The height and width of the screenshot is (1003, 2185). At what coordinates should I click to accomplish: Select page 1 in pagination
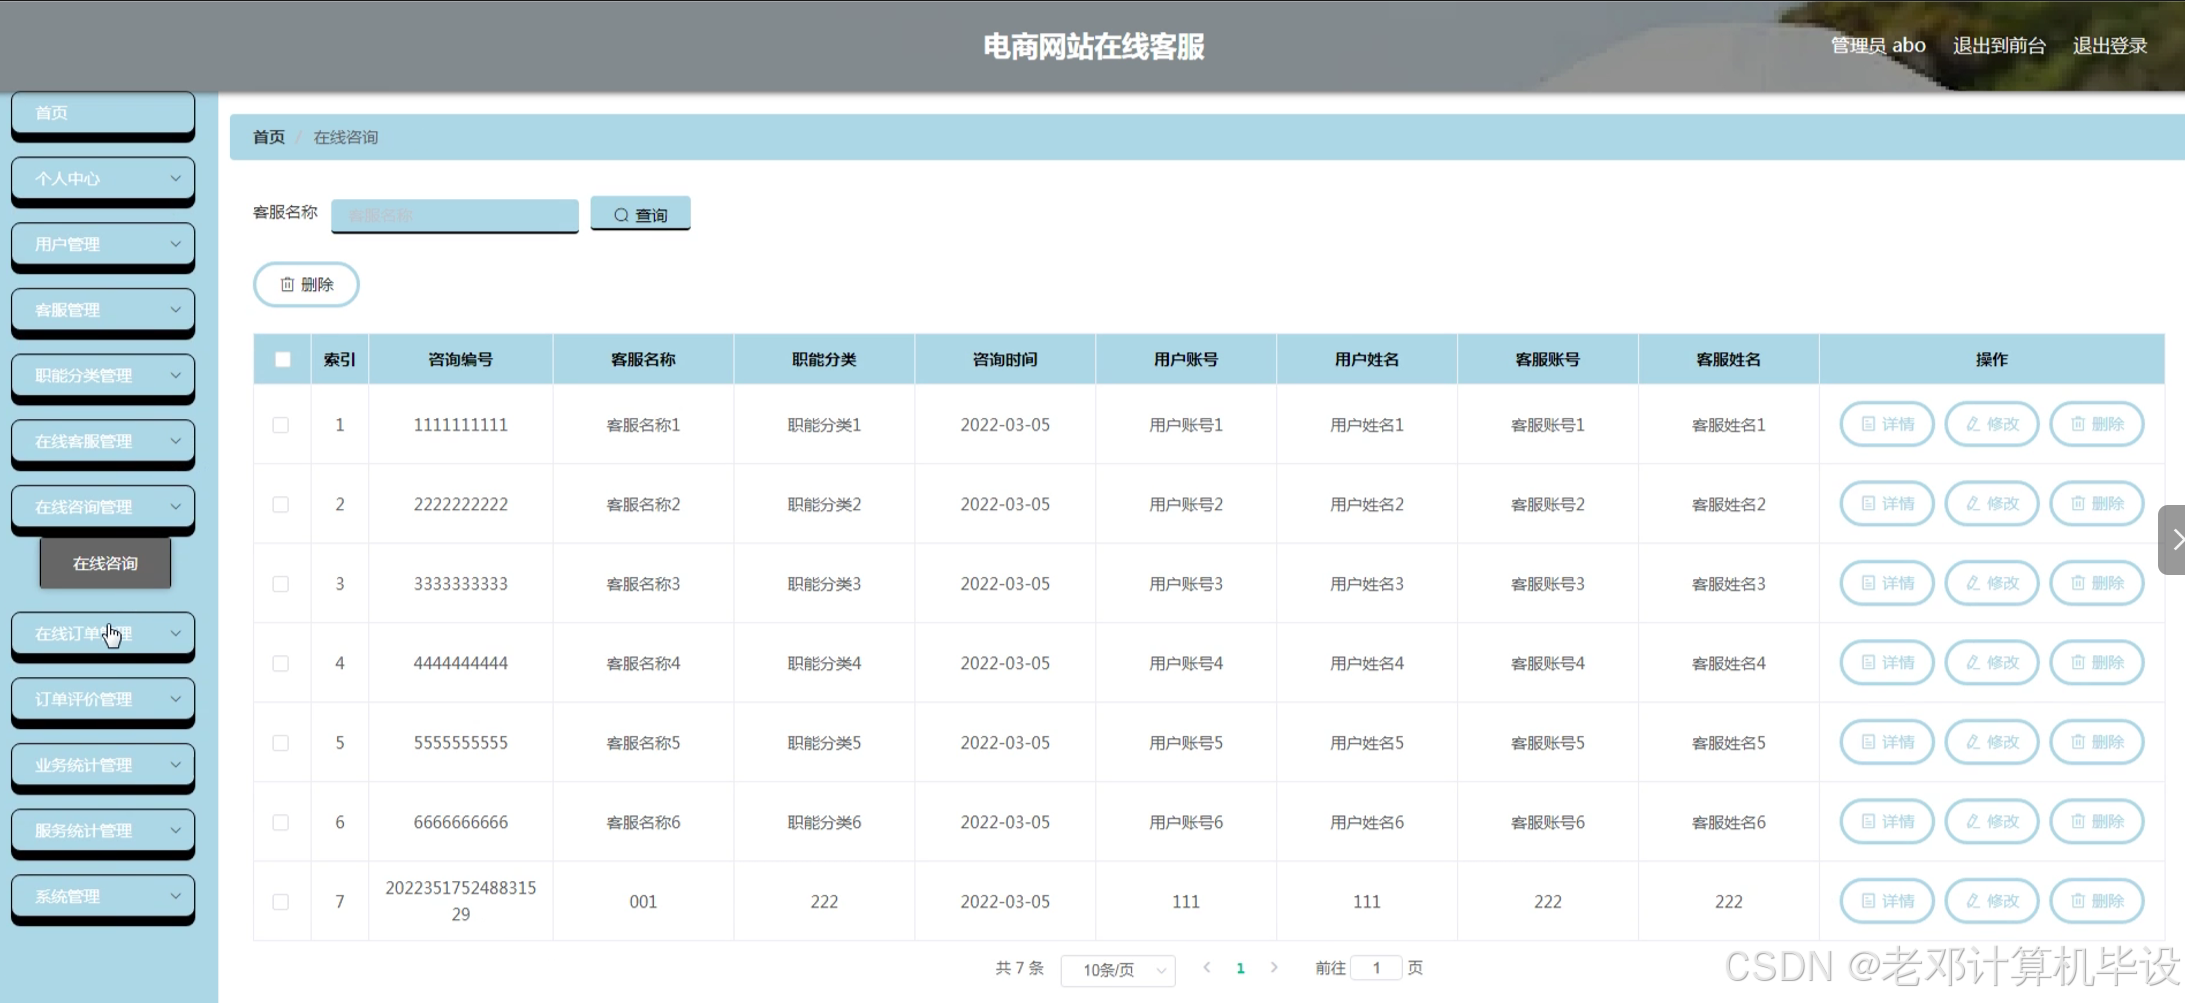1240,968
